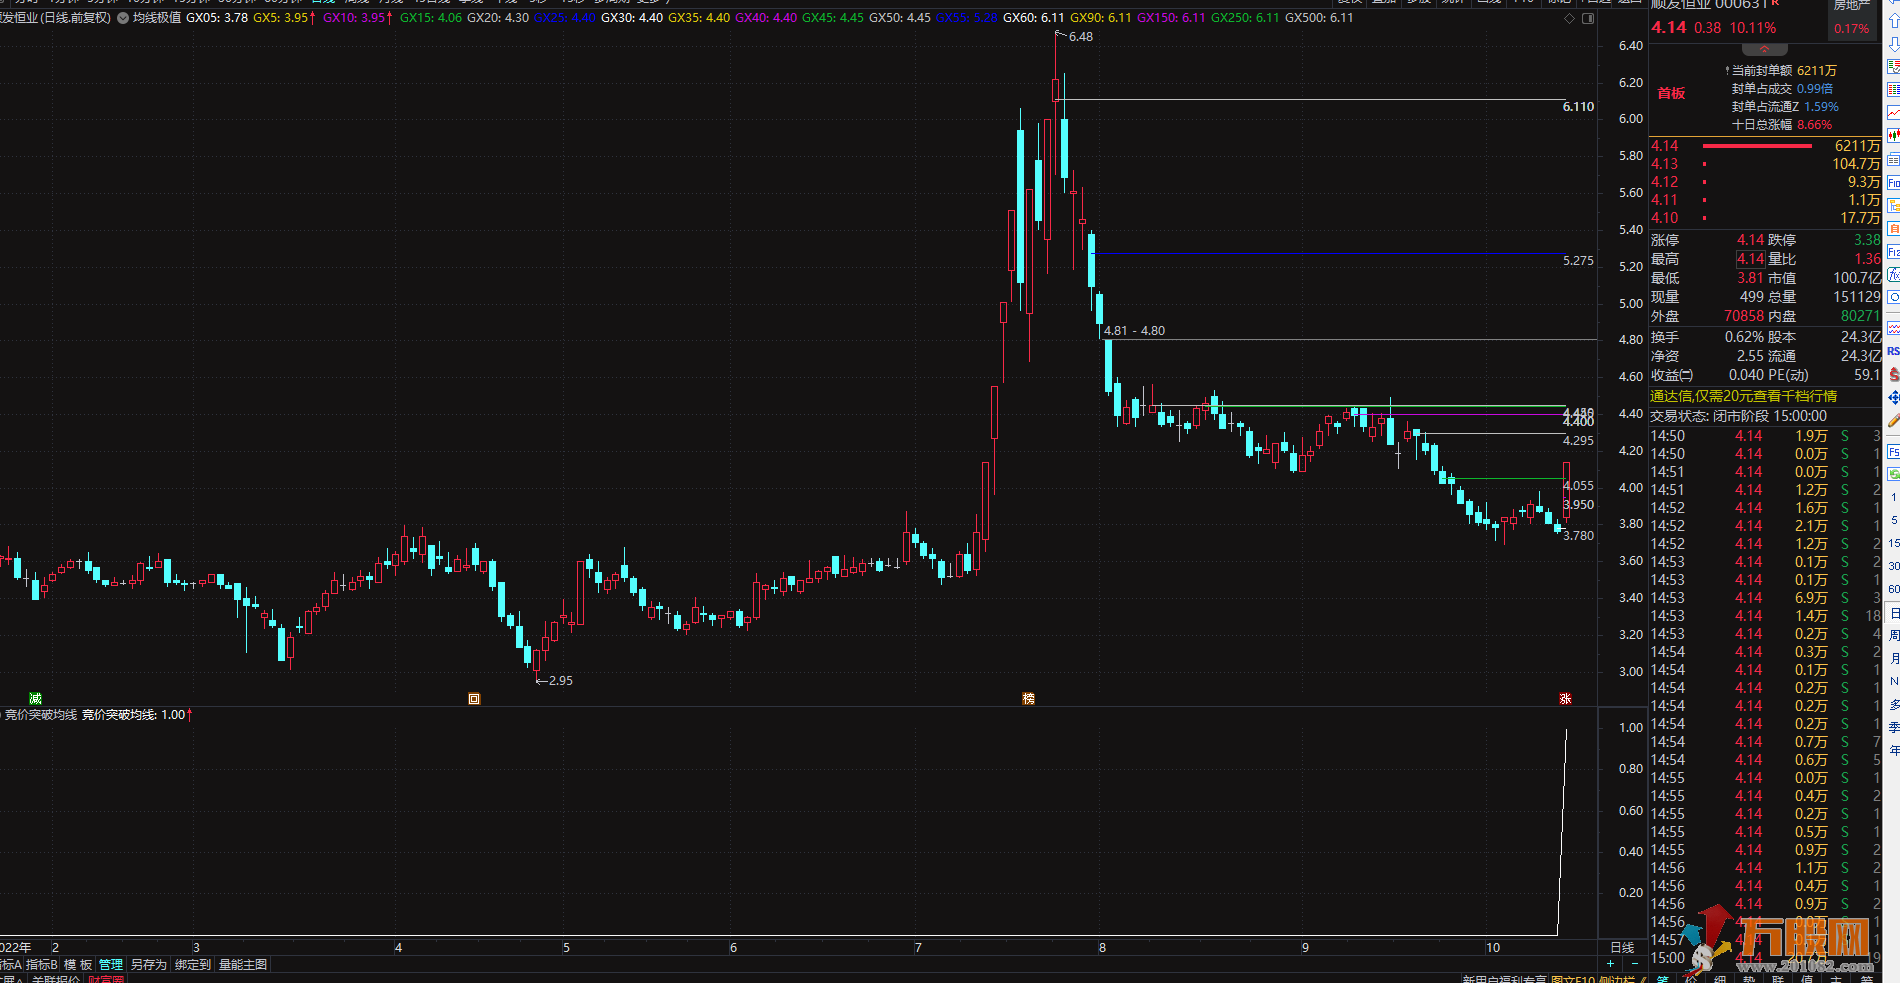The width and height of the screenshot is (1900, 983).
Task: Open the 指标B tab at the bottom
Action: click(x=41, y=965)
